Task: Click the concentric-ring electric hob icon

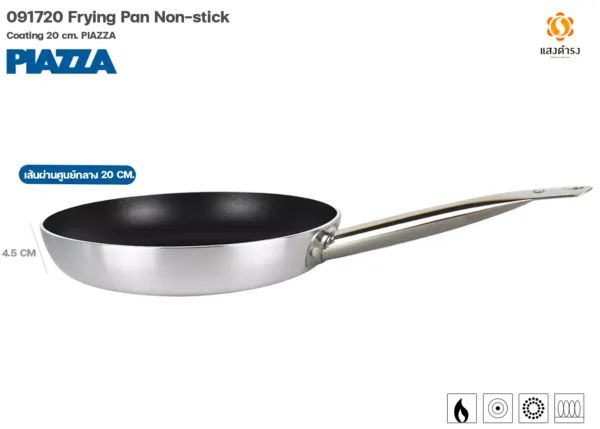Action: (x=497, y=408)
